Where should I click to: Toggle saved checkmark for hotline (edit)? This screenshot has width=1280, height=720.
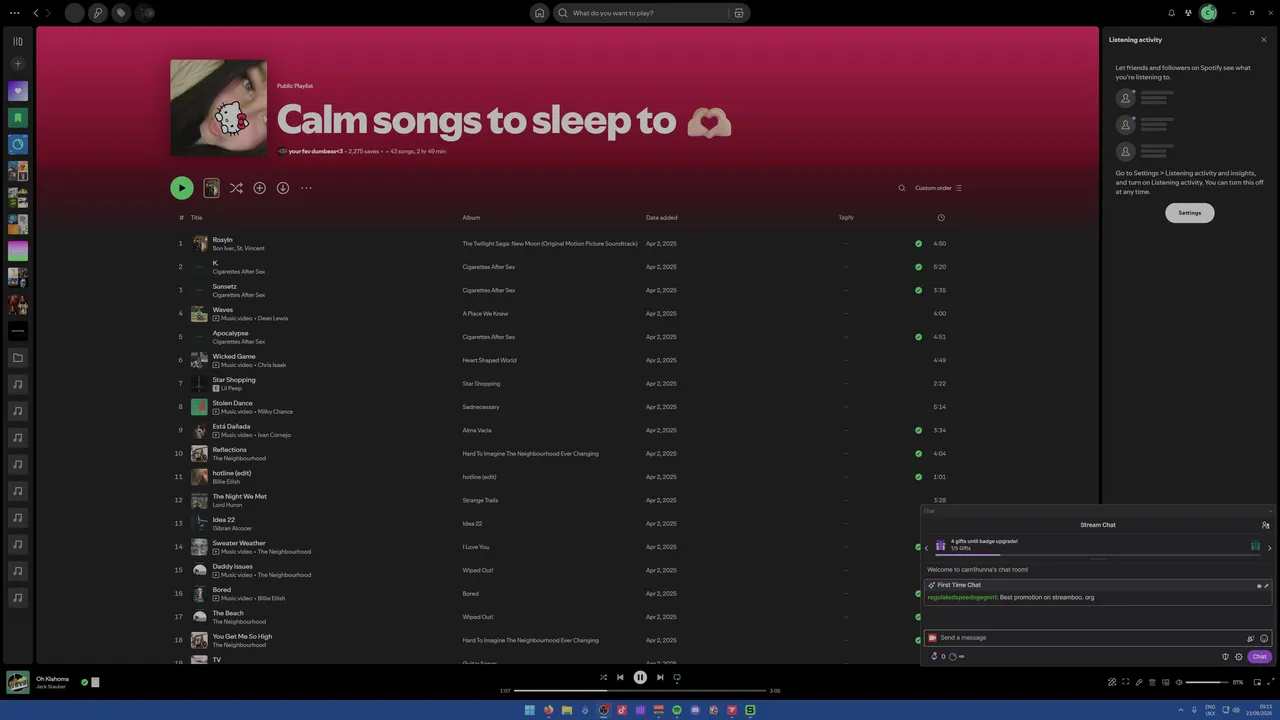click(x=918, y=477)
